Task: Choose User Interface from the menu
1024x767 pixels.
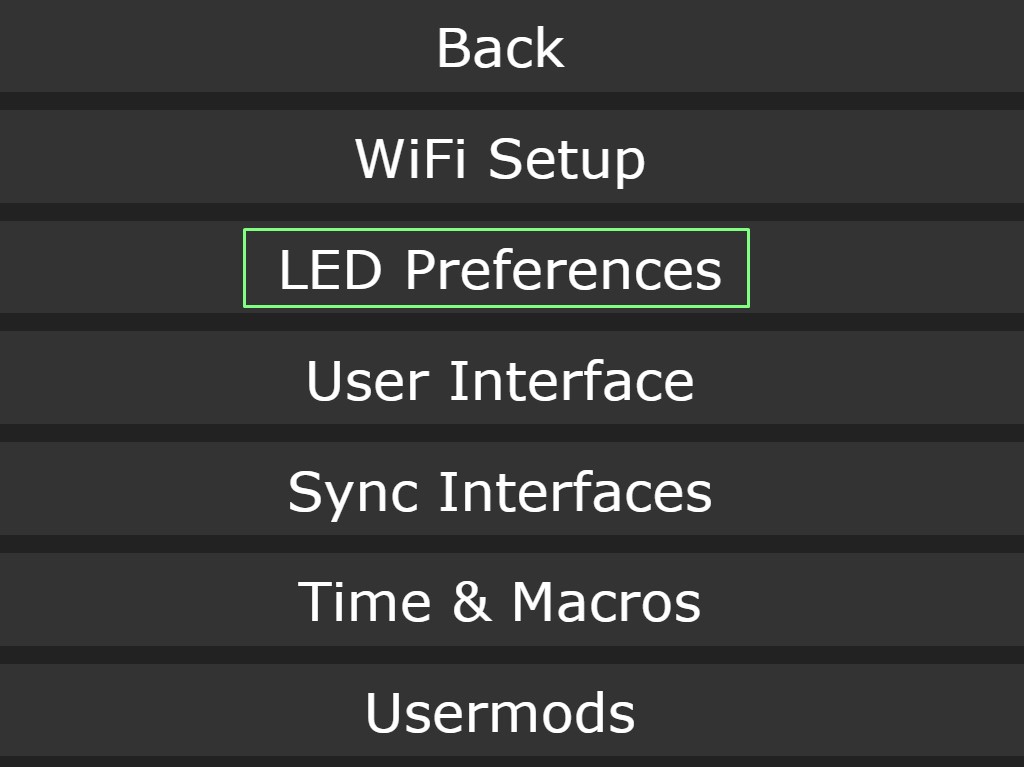Action: [500, 380]
